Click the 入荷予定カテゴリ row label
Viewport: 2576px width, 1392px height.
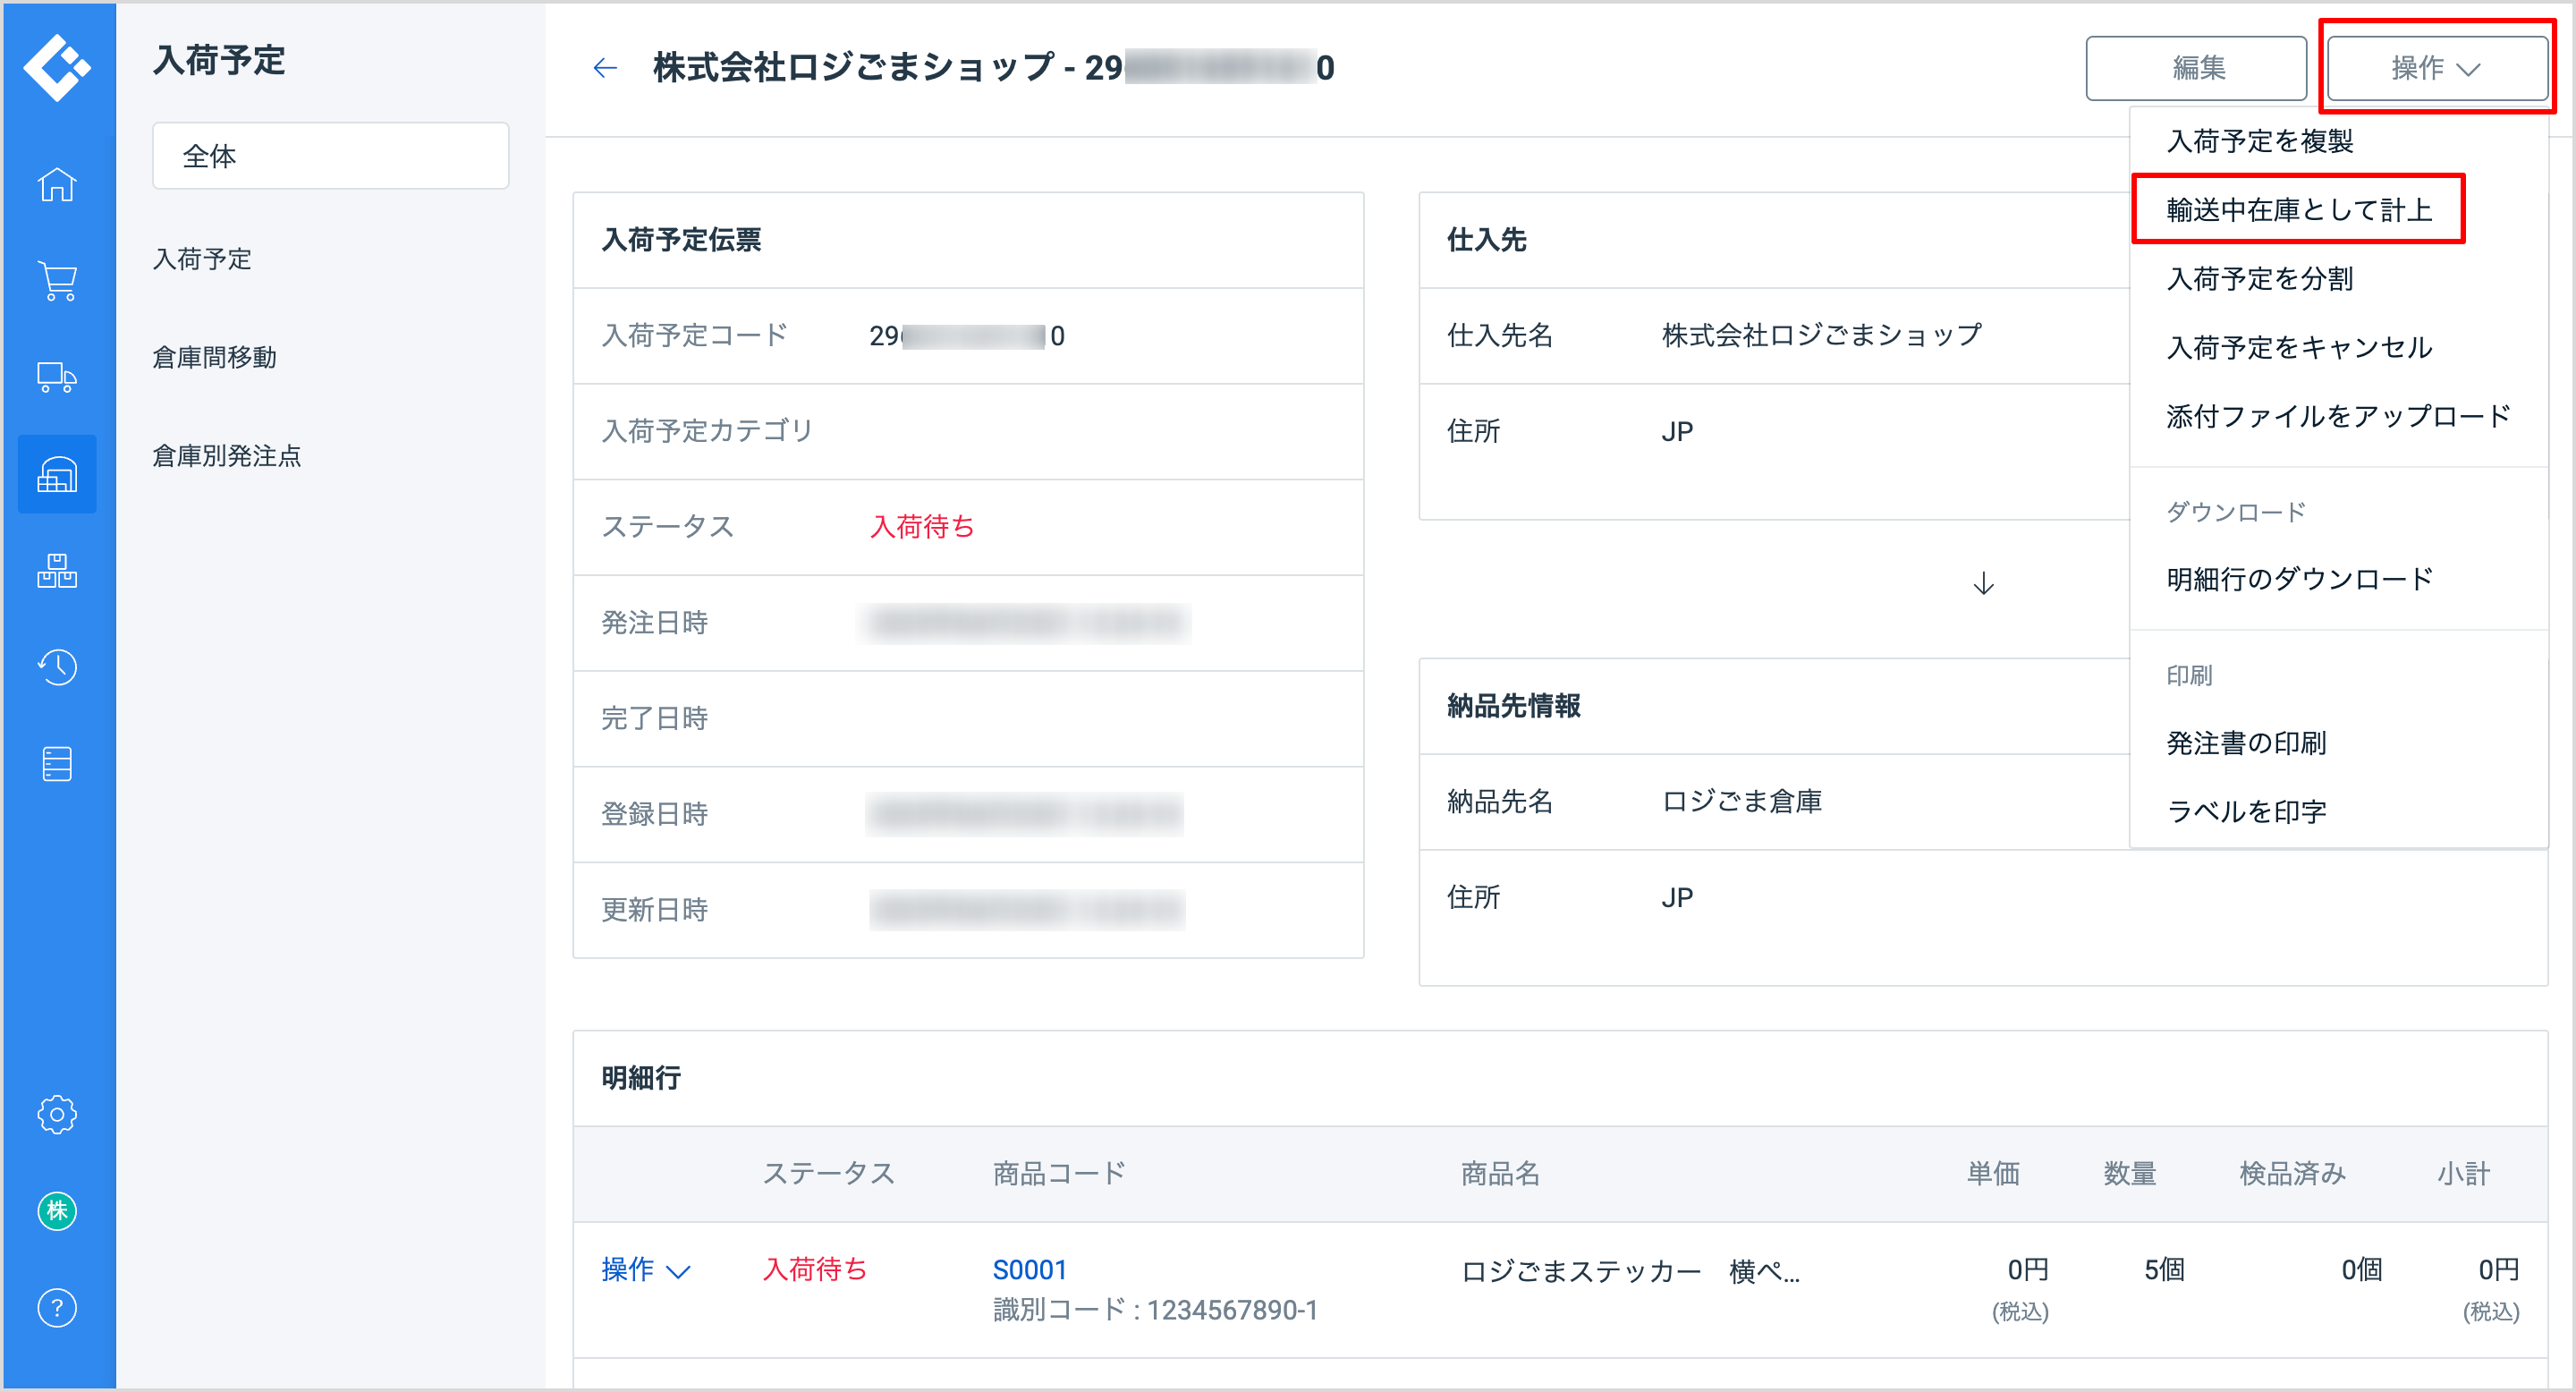[x=707, y=431]
